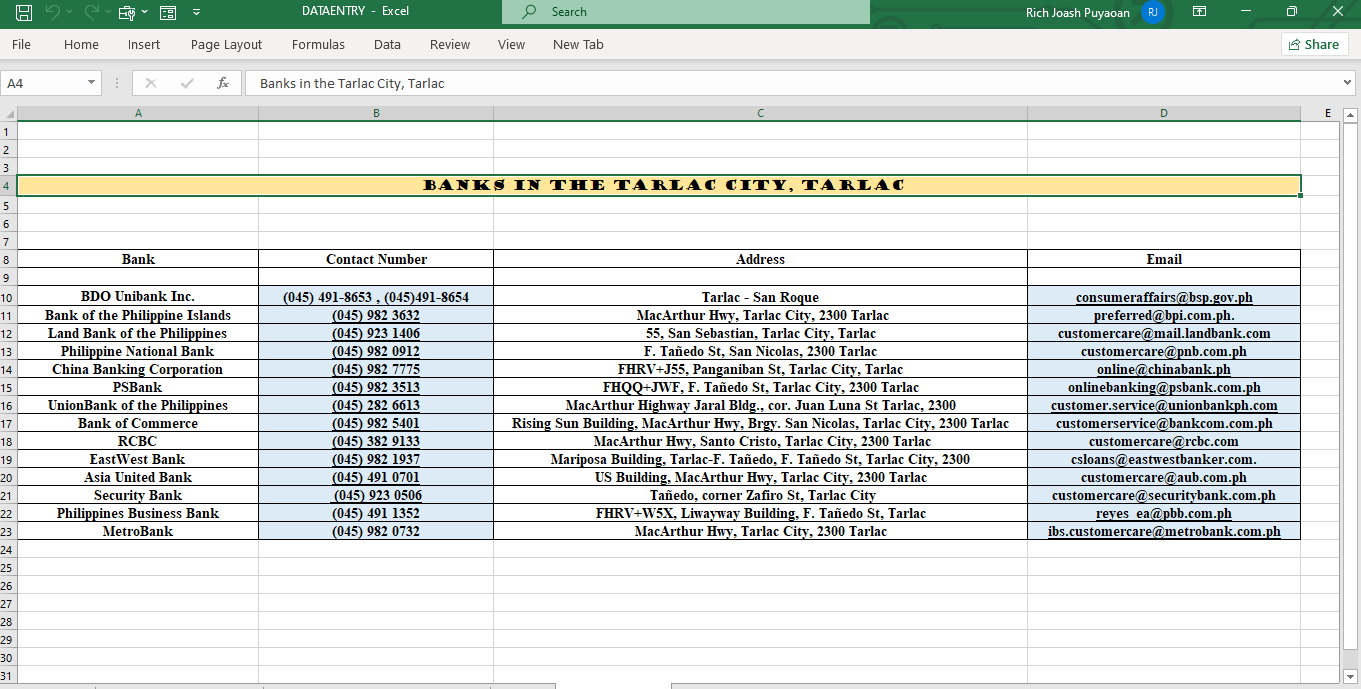Open the Review tab
1361x689 pixels.
450,44
